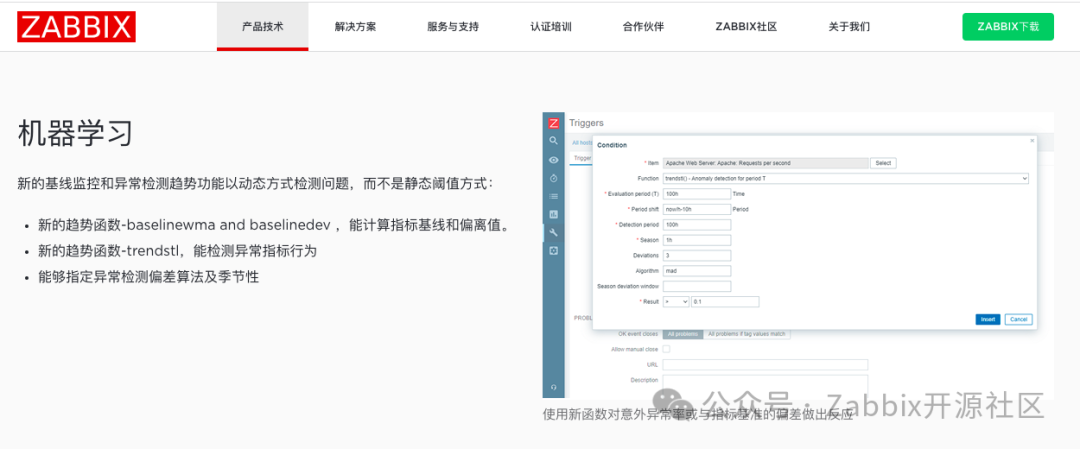Click the Triggers page title
Image resolution: width=1080 pixels, height=449 pixels.
586,123
